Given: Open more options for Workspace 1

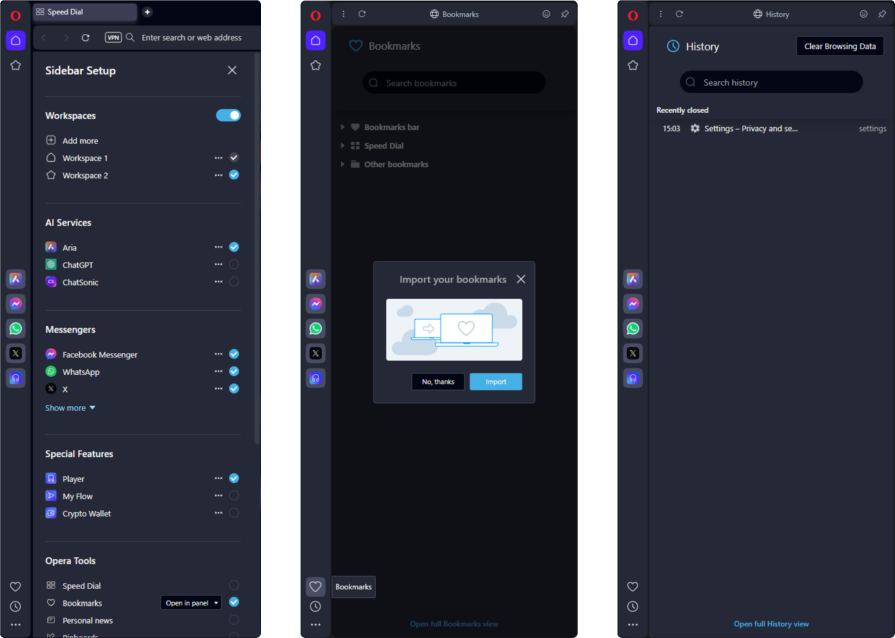Looking at the screenshot, I should click(218, 158).
